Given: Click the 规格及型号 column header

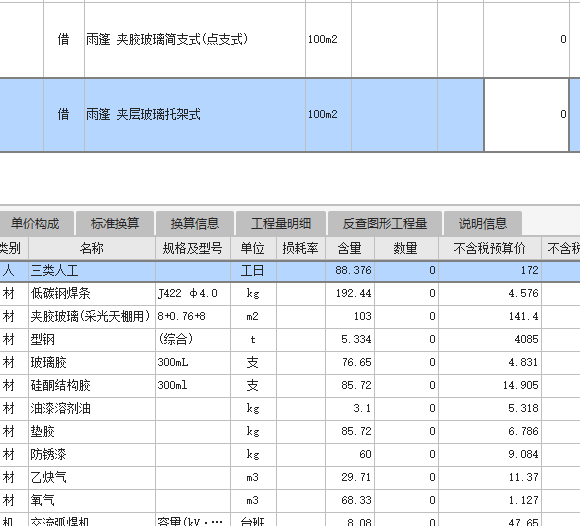Looking at the screenshot, I should 193,248.
